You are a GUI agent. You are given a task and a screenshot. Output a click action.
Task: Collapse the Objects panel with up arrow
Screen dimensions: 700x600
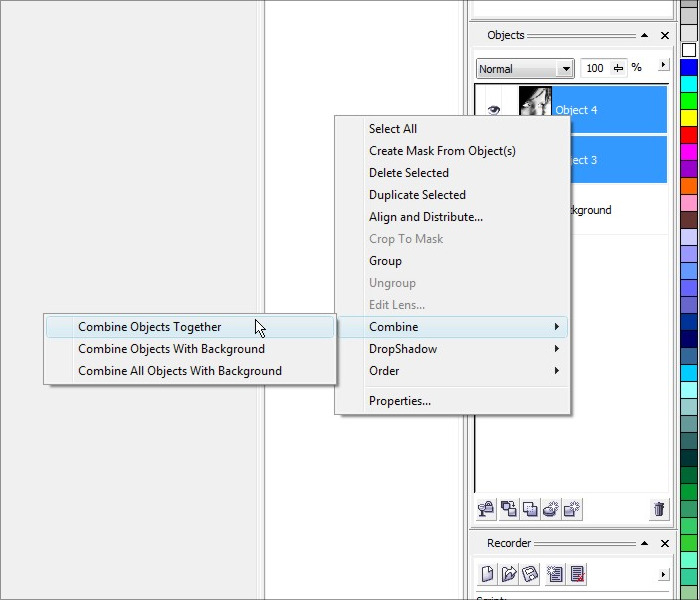click(x=644, y=35)
